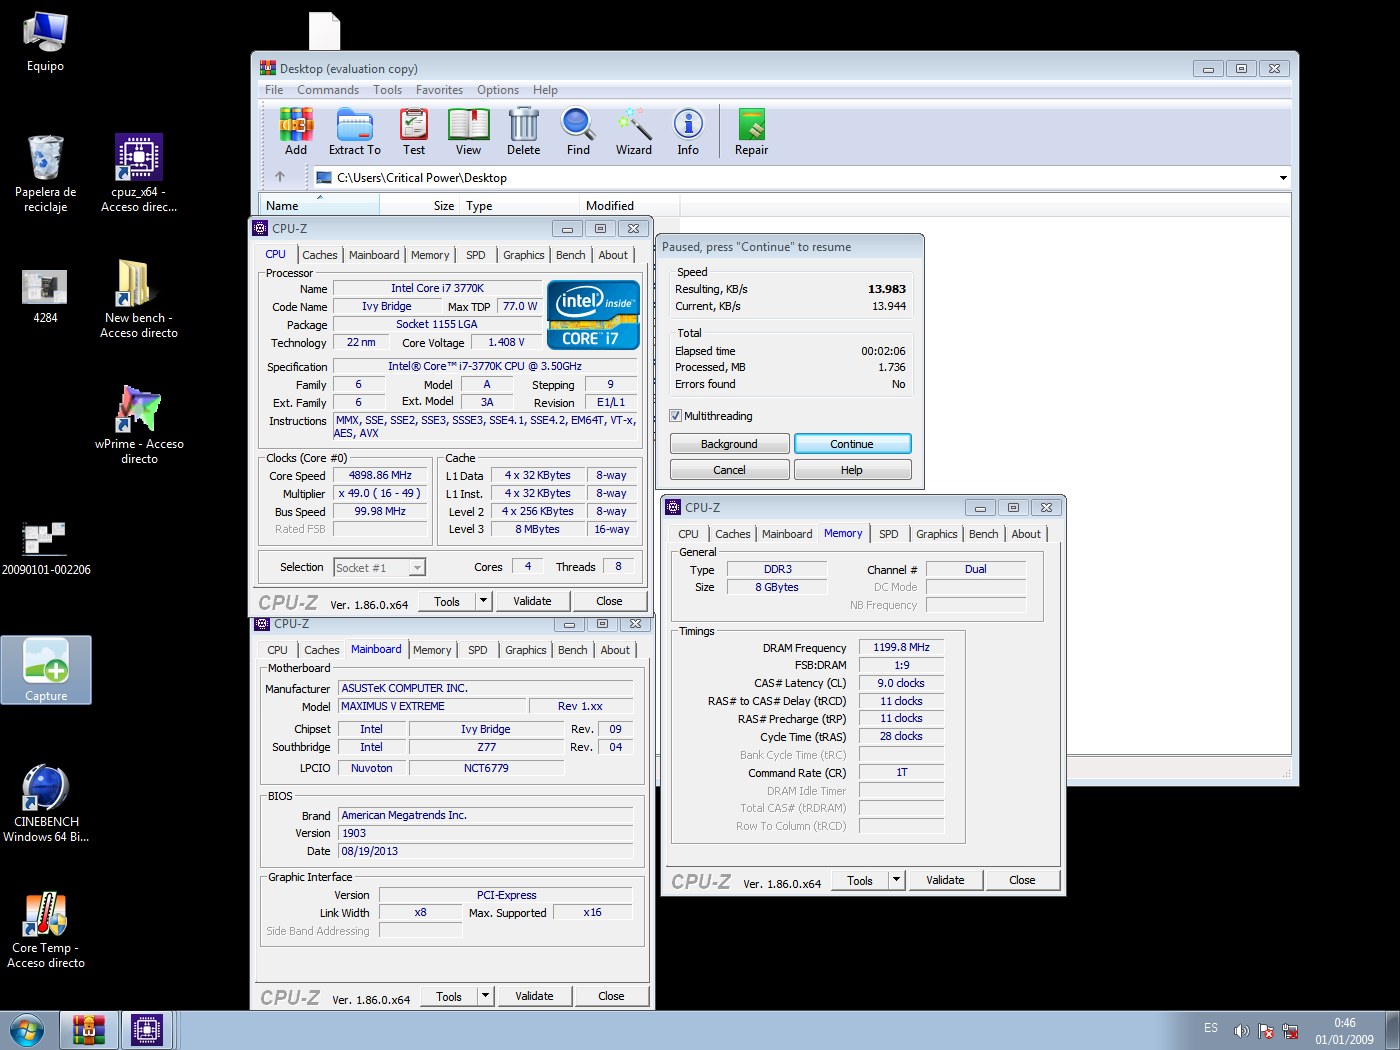
Task: Select the CINEBENCH Windows 64 shortcut
Action: pos(46,804)
